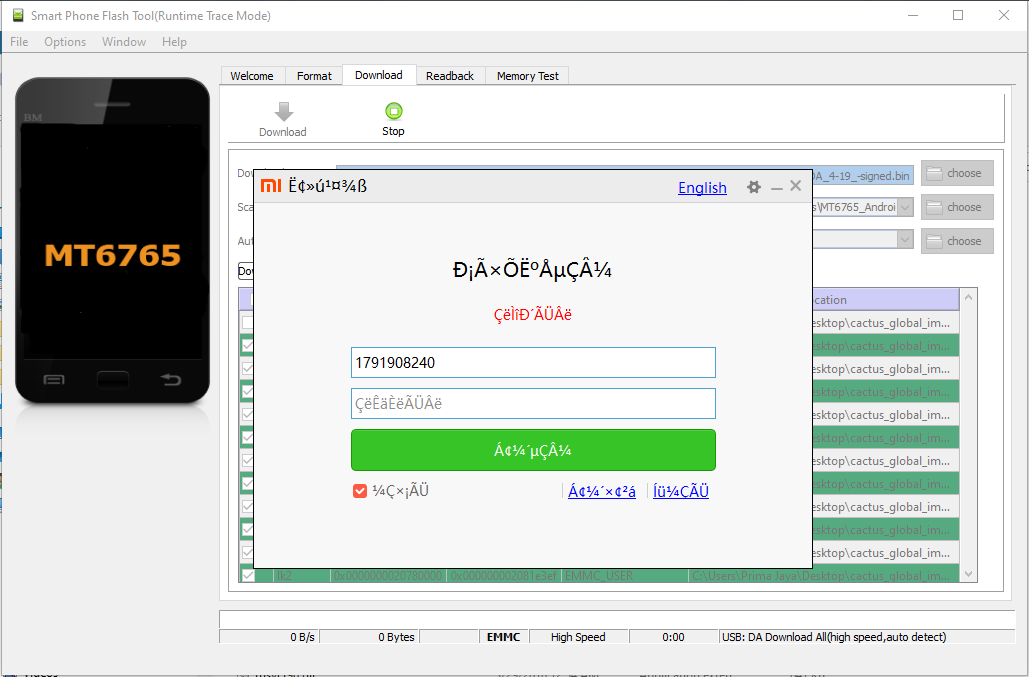Viewport: 1029px width, 677px height.
Task: Click the green login button
Action: (x=533, y=450)
